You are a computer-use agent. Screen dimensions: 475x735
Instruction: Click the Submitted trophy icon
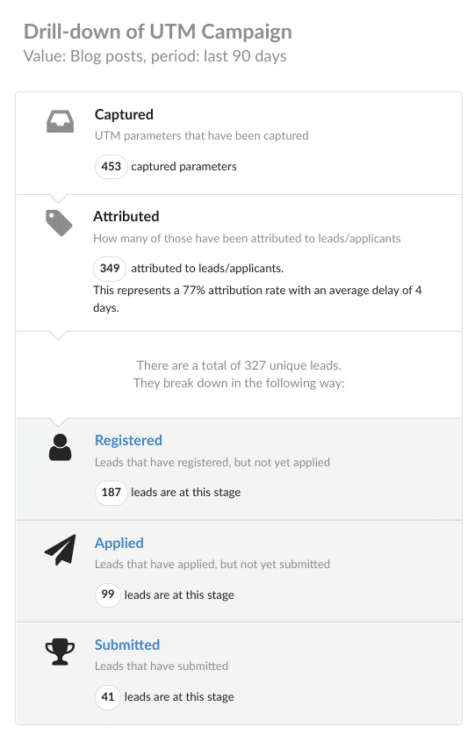click(x=60, y=652)
